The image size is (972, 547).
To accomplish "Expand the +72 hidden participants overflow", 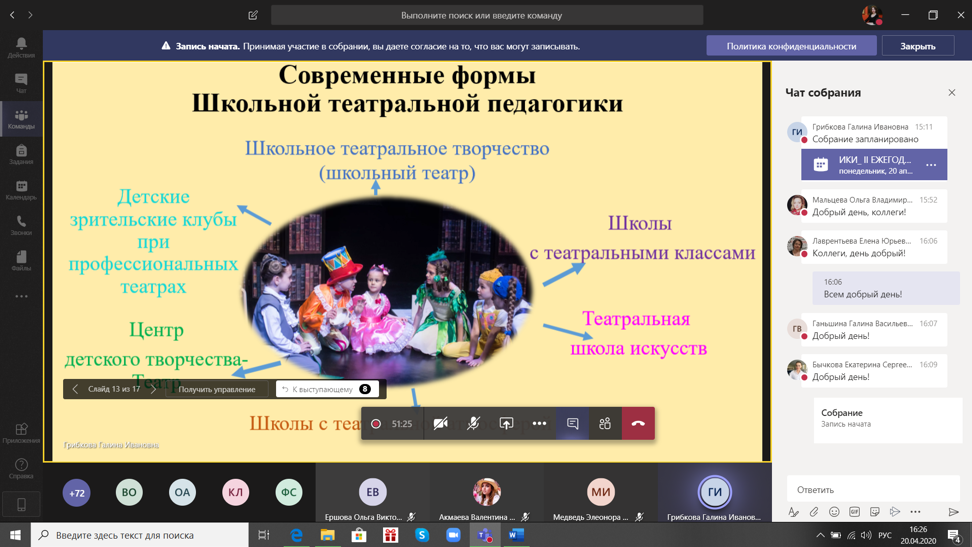I will click(77, 492).
